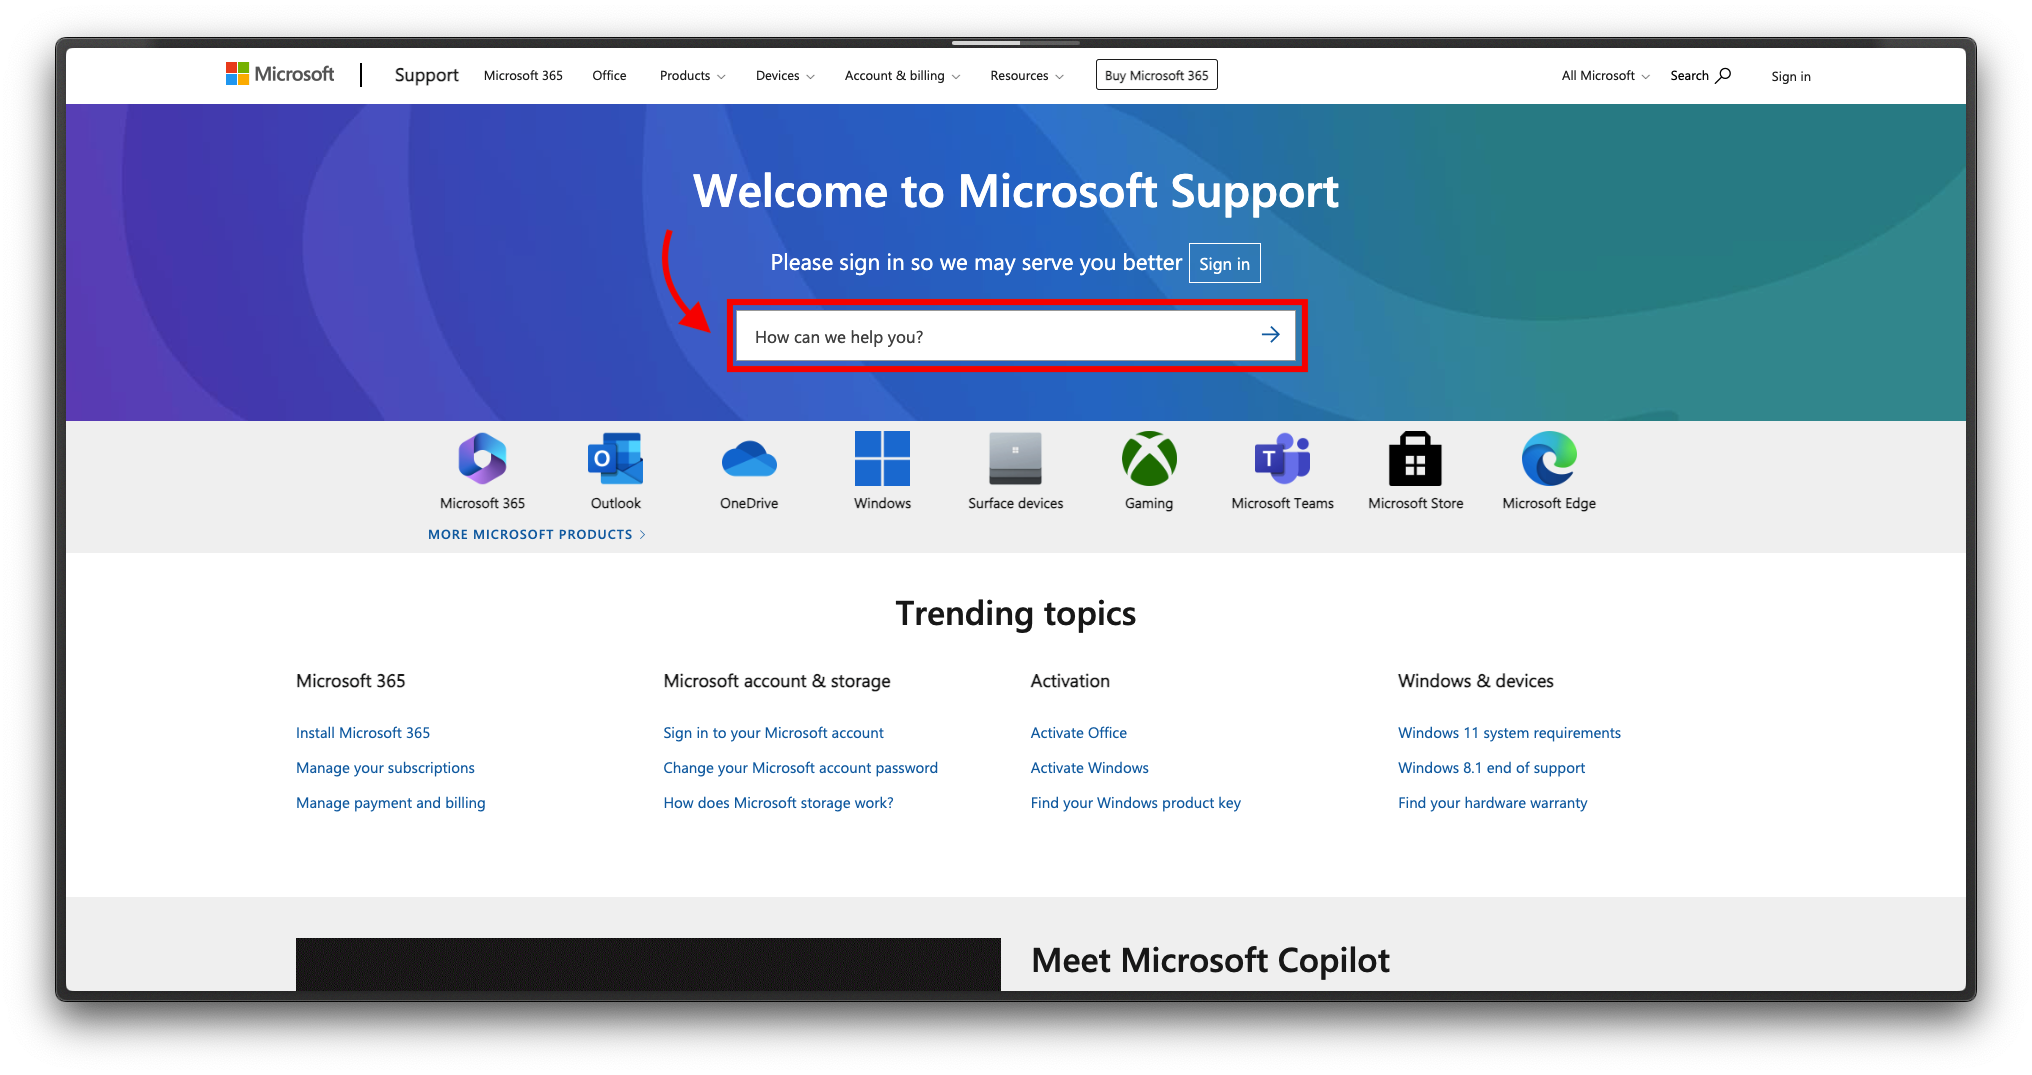Open the Microsoft 365 product icon
The height and width of the screenshot is (1075, 2032).
pyautogui.click(x=482, y=459)
